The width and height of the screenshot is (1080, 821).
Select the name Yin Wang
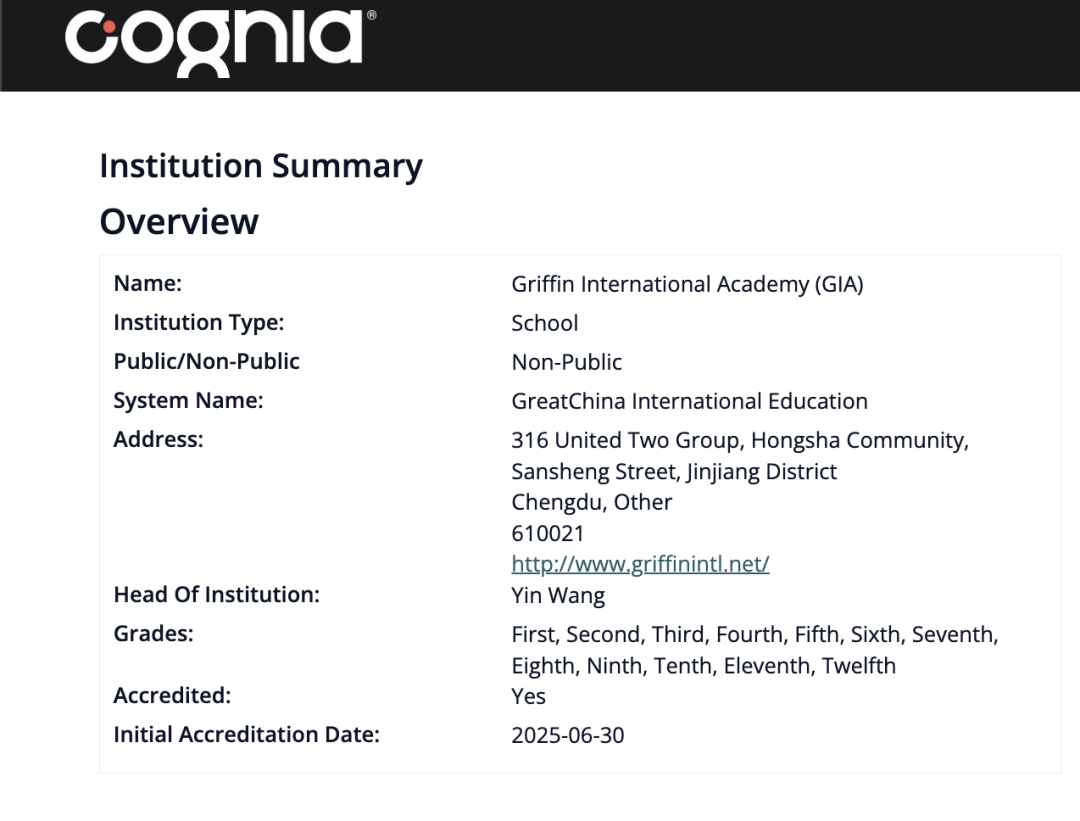[x=557, y=596]
